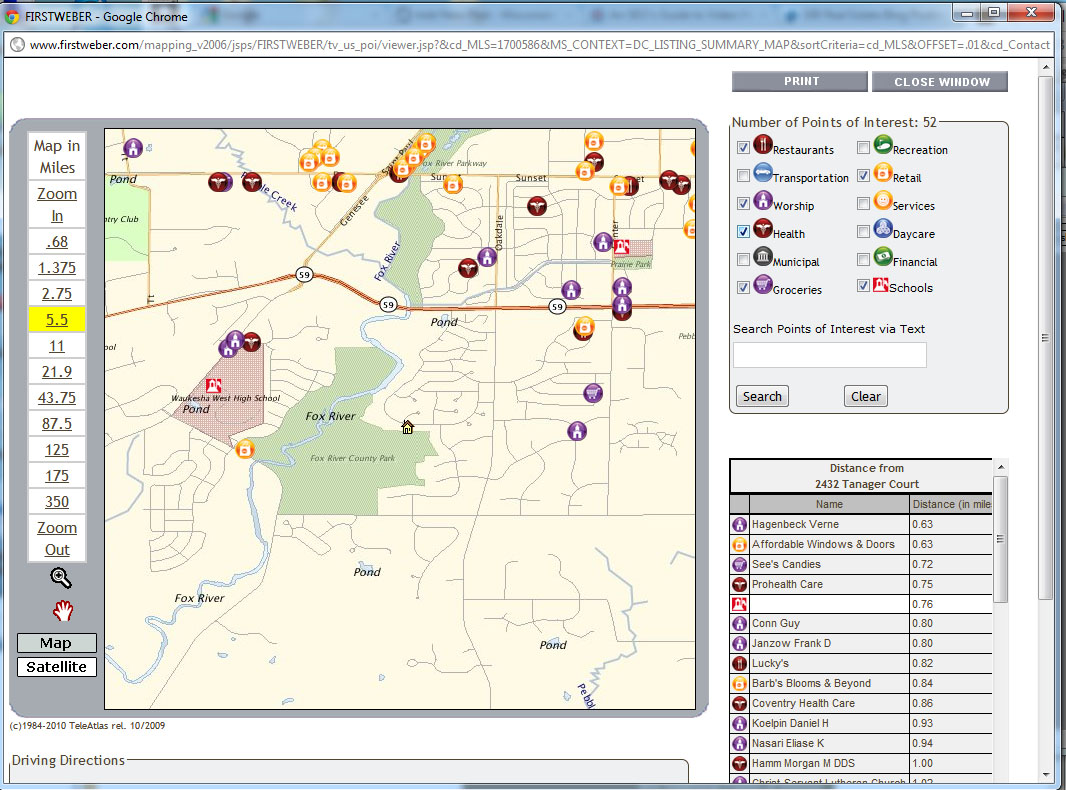Set map scale to 43.75 miles
The height and width of the screenshot is (790, 1066).
tap(56, 397)
